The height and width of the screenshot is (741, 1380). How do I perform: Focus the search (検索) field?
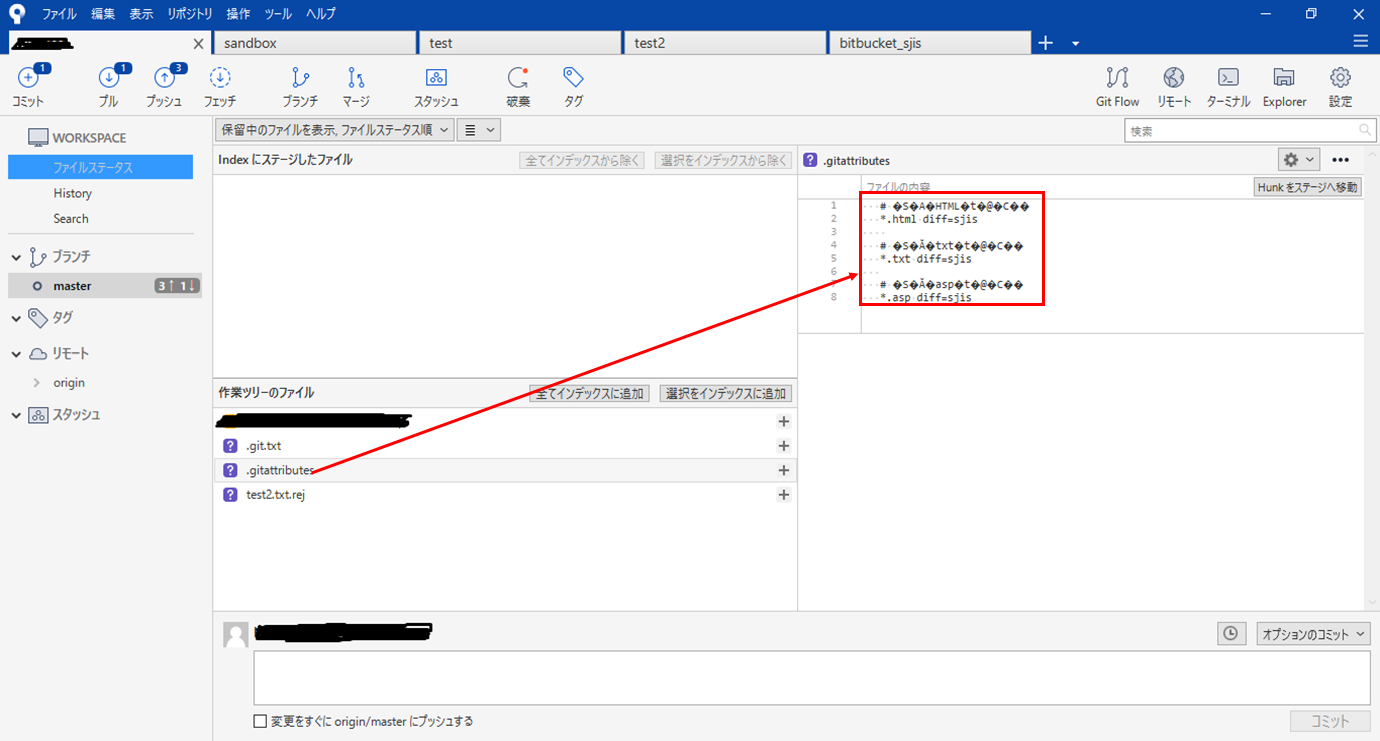pos(1250,131)
